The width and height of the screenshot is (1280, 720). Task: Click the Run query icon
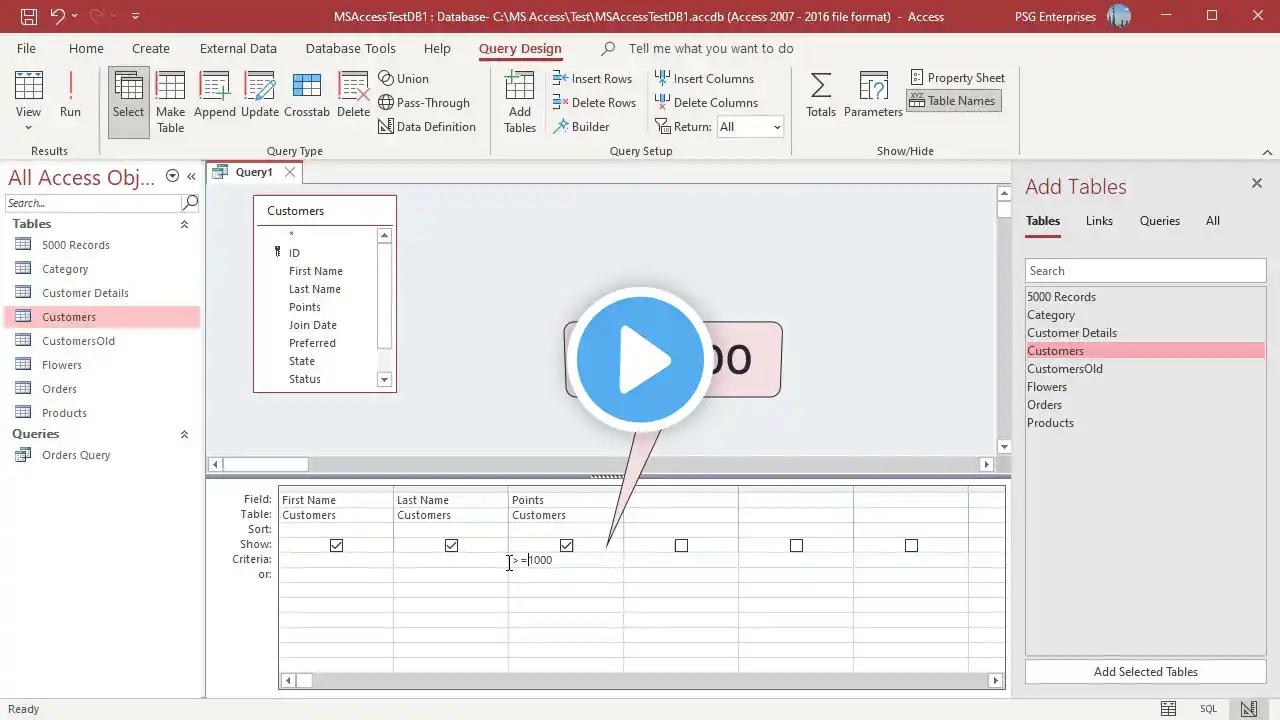[70, 96]
